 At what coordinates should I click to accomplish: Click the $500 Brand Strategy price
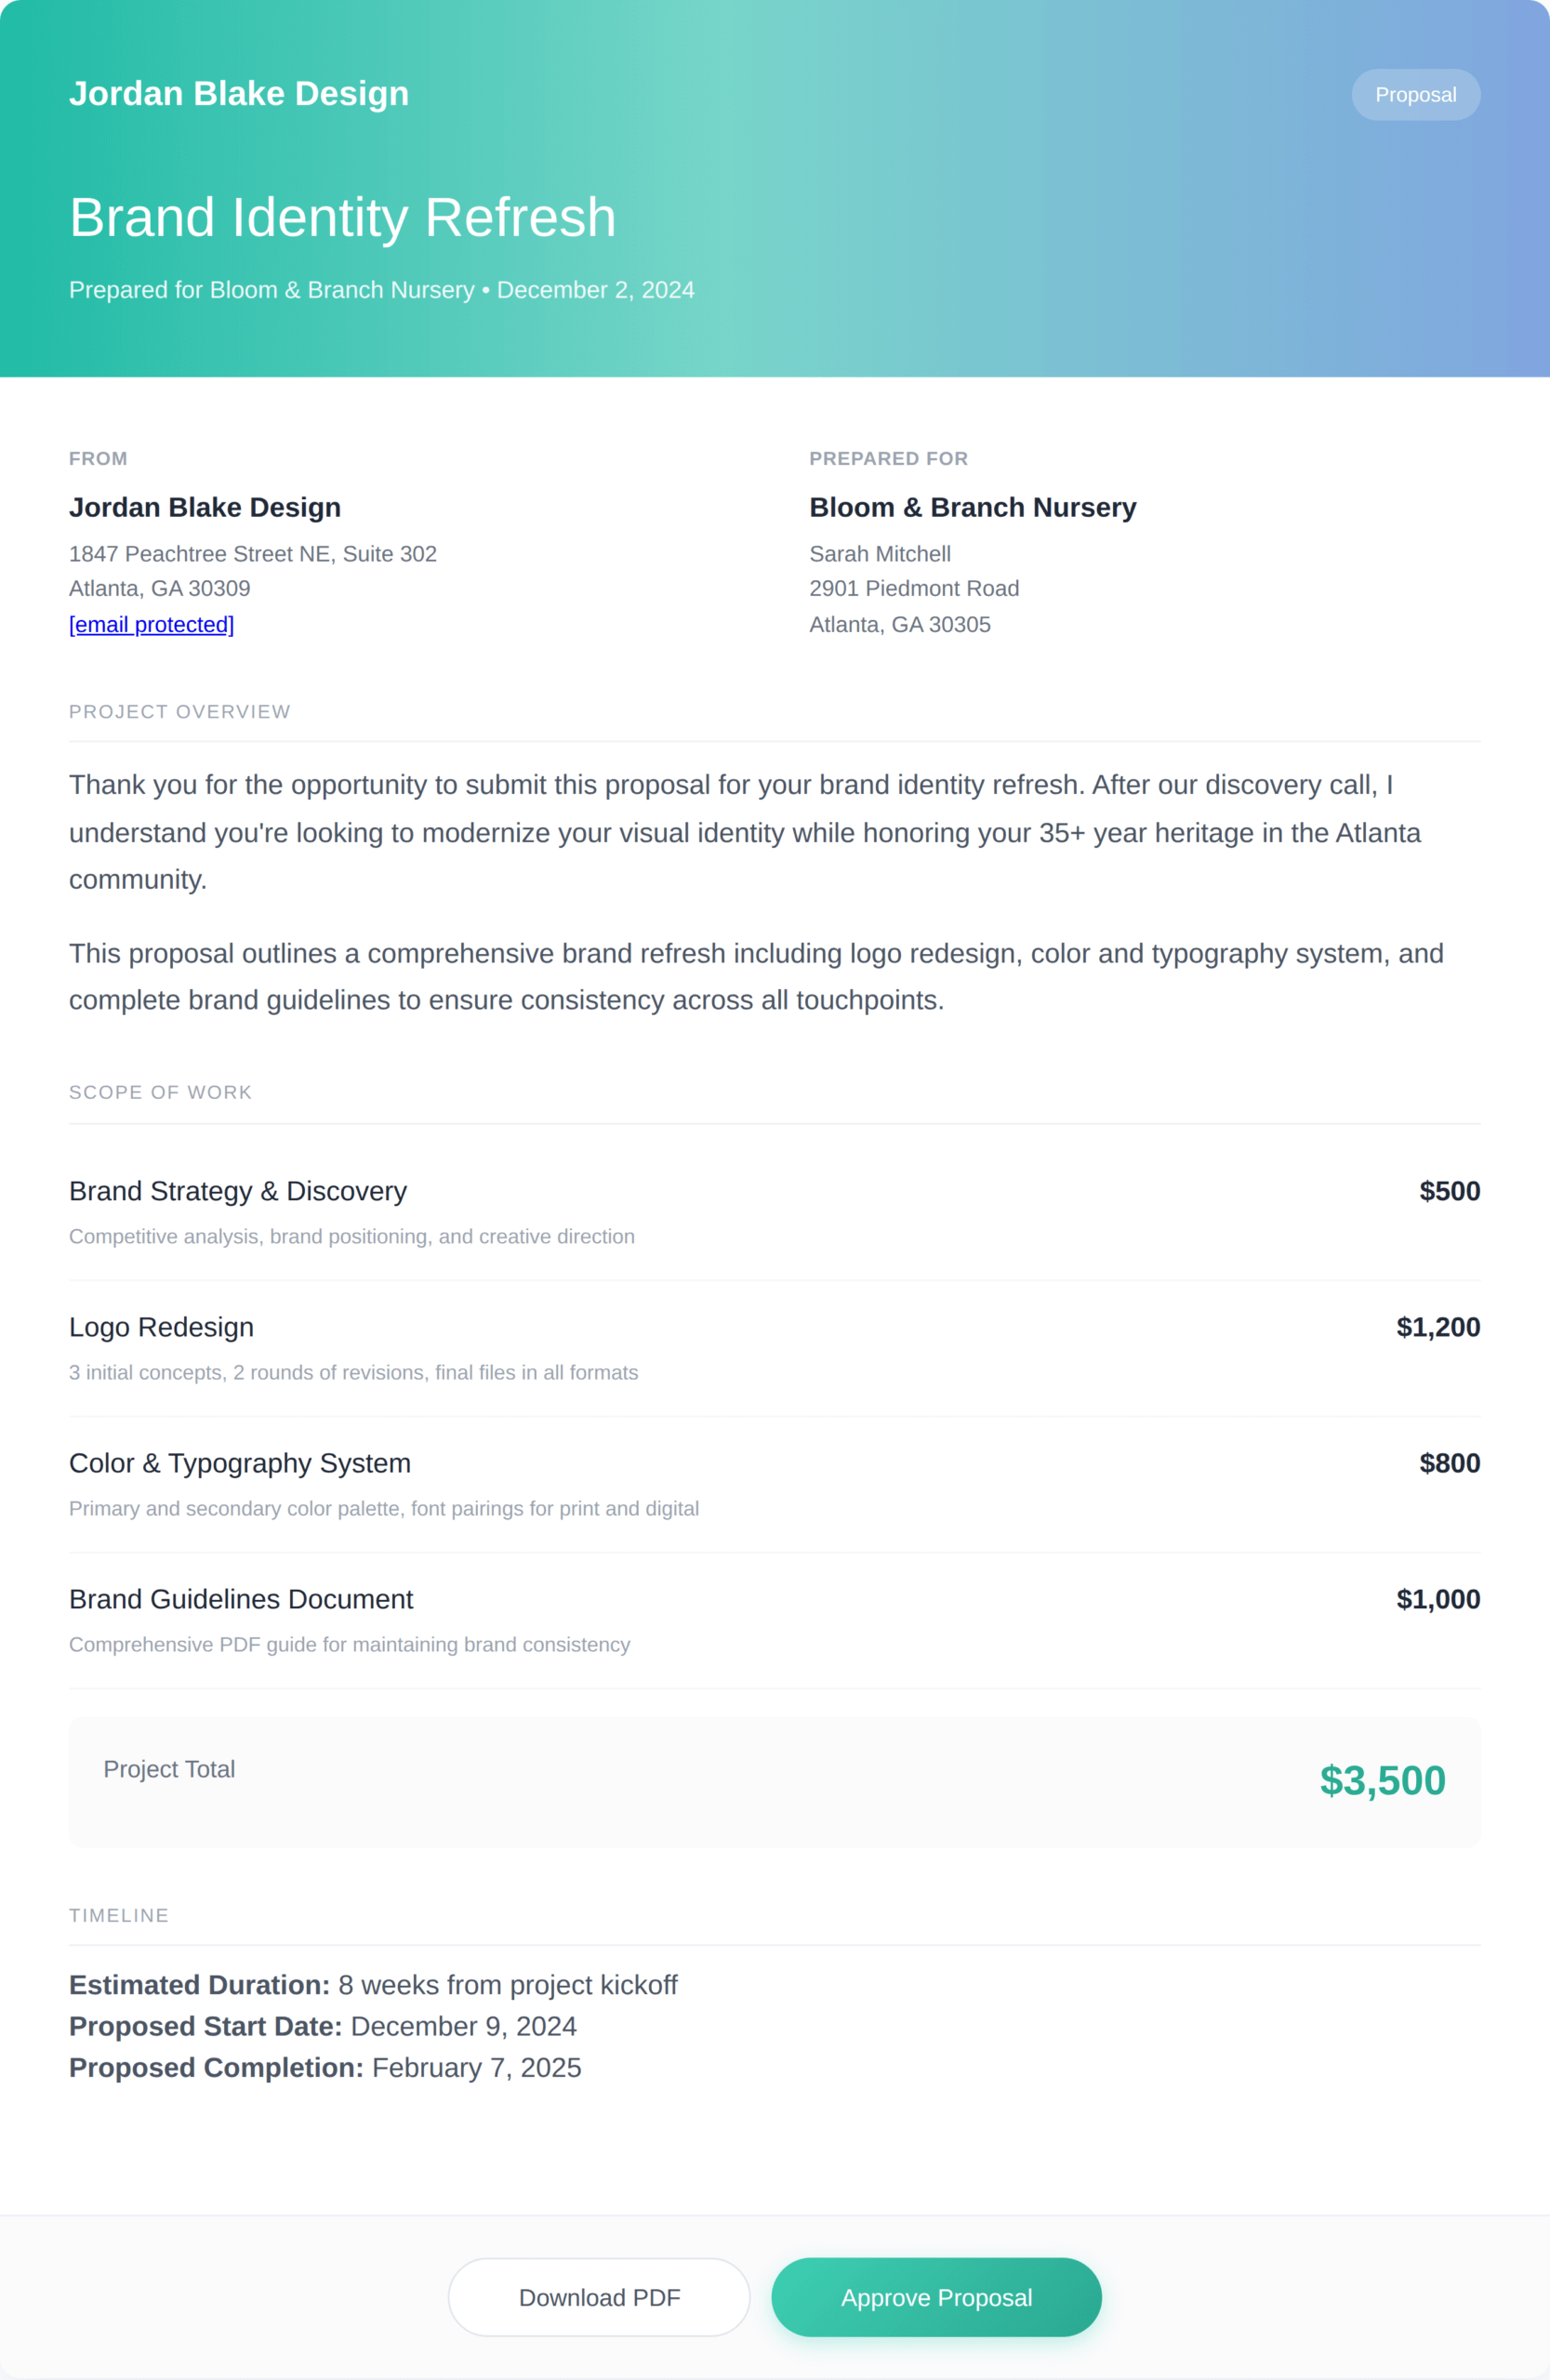click(1449, 1191)
